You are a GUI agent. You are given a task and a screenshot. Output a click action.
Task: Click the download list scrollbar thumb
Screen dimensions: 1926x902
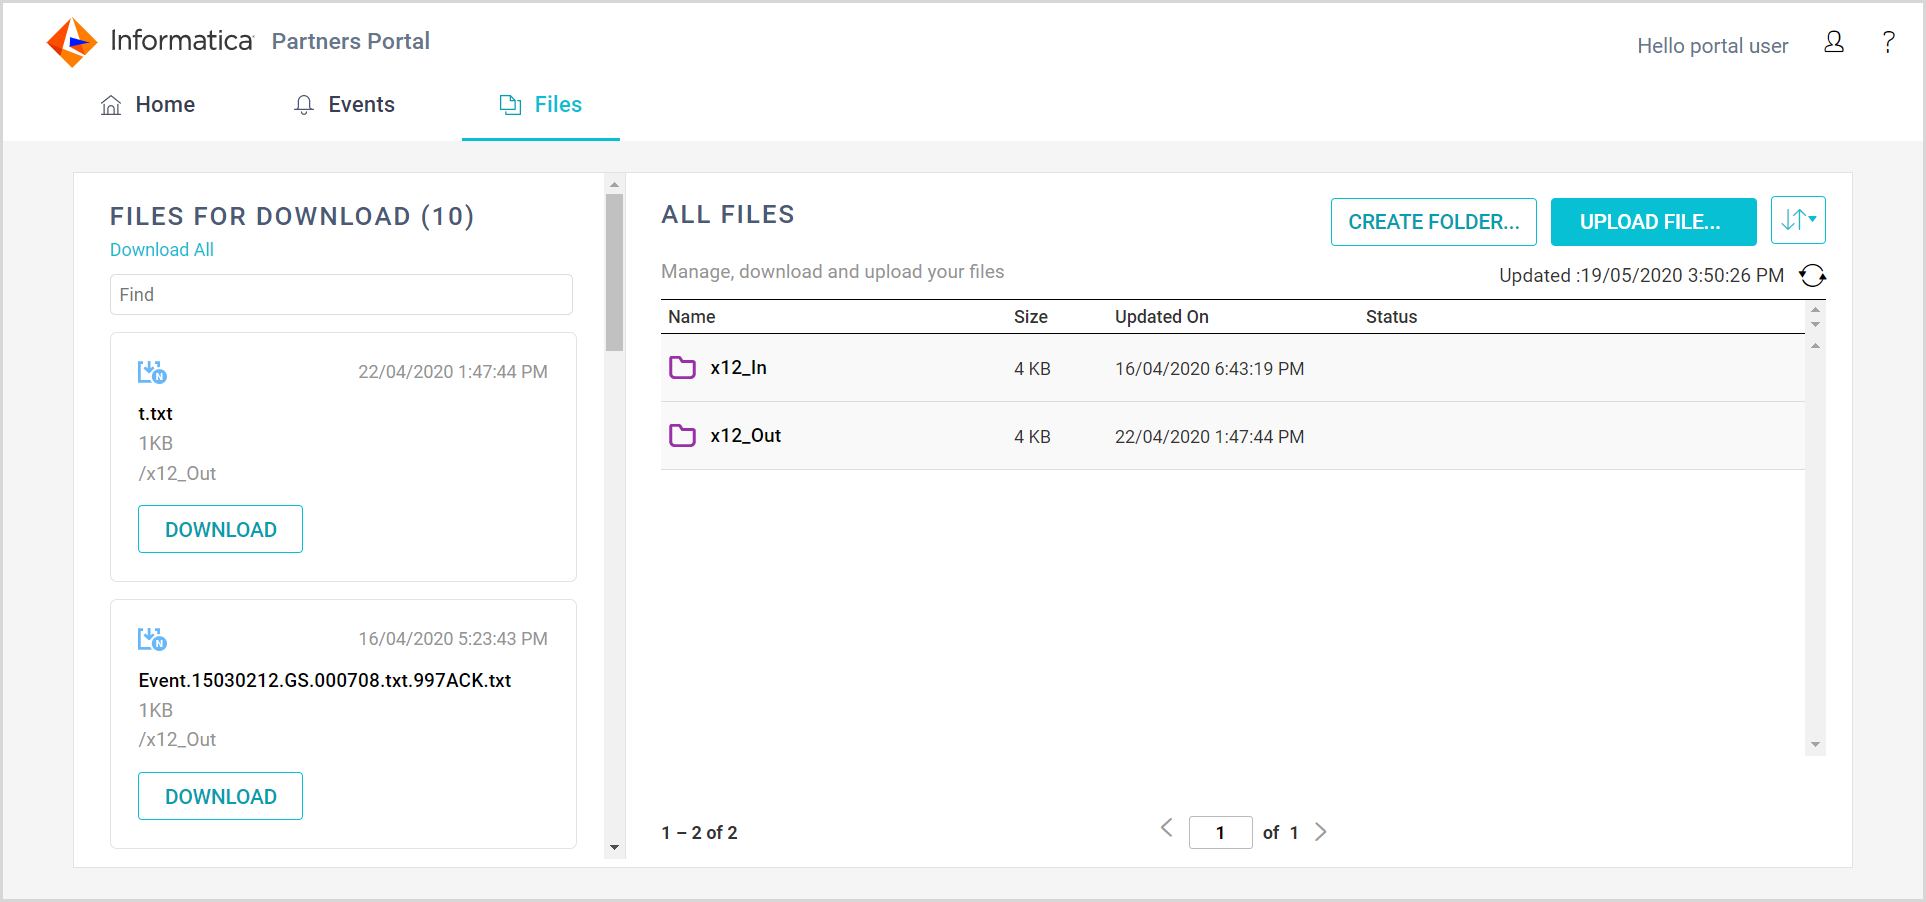tap(614, 272)
